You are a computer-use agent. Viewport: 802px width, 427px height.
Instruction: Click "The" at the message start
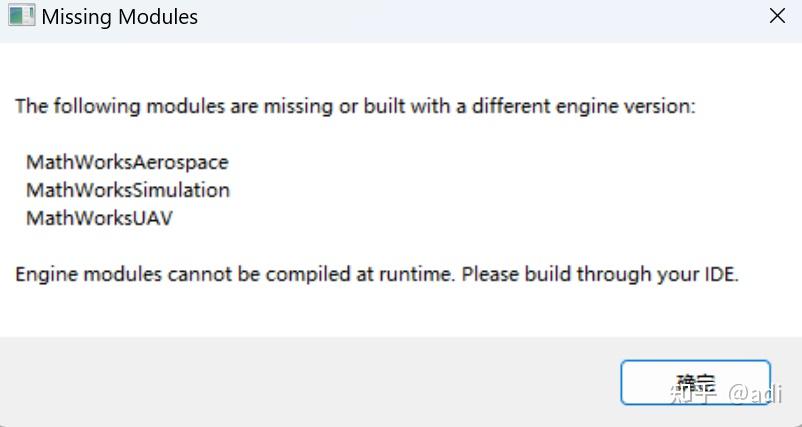[x=31, y=106]
